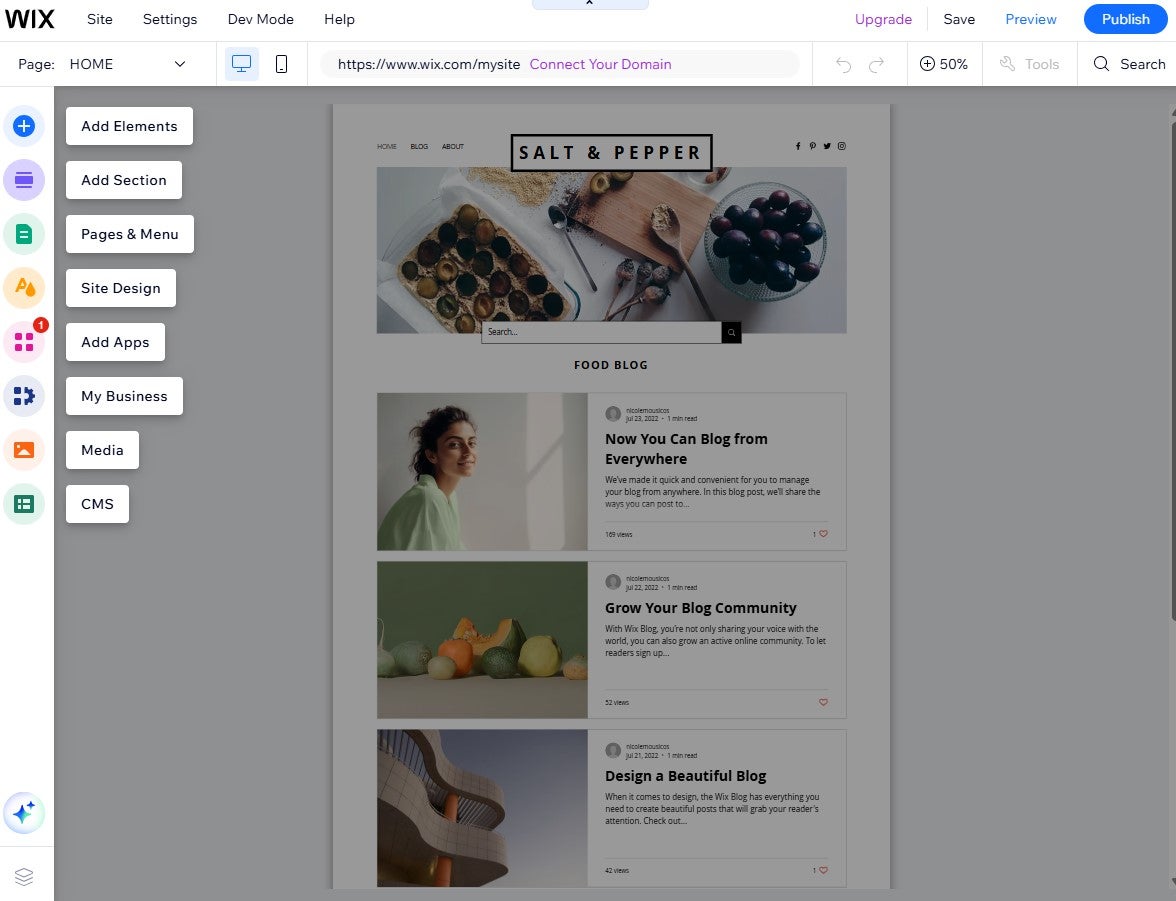Select the CMS grid icon
This screenshot has height=901, width=1176.
pos(25,504)
